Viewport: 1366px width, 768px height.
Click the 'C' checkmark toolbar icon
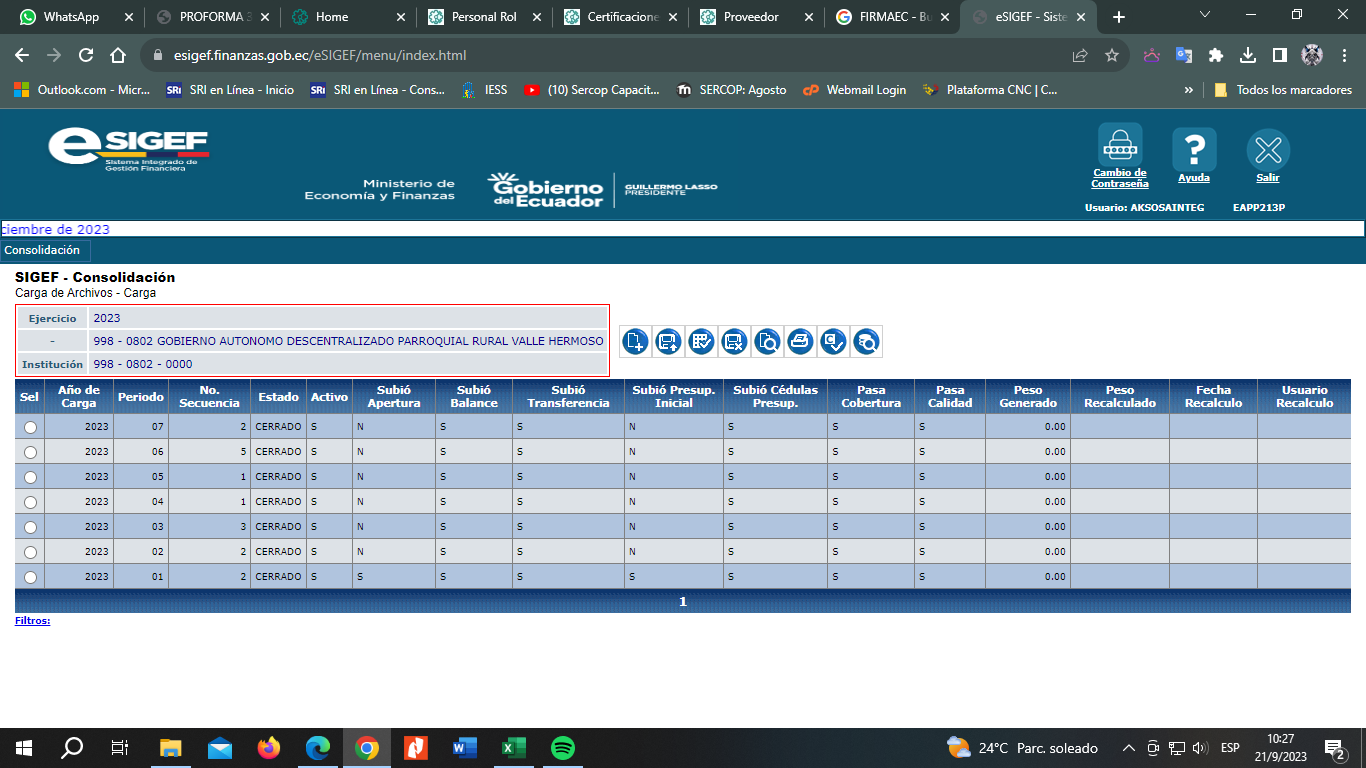(833, 342)
